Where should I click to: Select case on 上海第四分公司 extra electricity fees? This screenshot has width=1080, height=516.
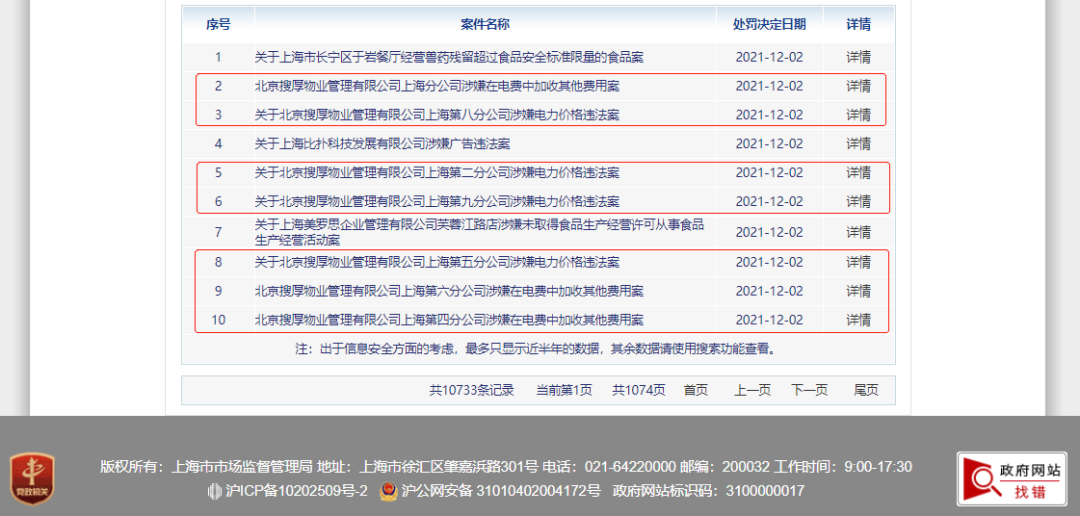pyautogui.click(x=449, y=320)
